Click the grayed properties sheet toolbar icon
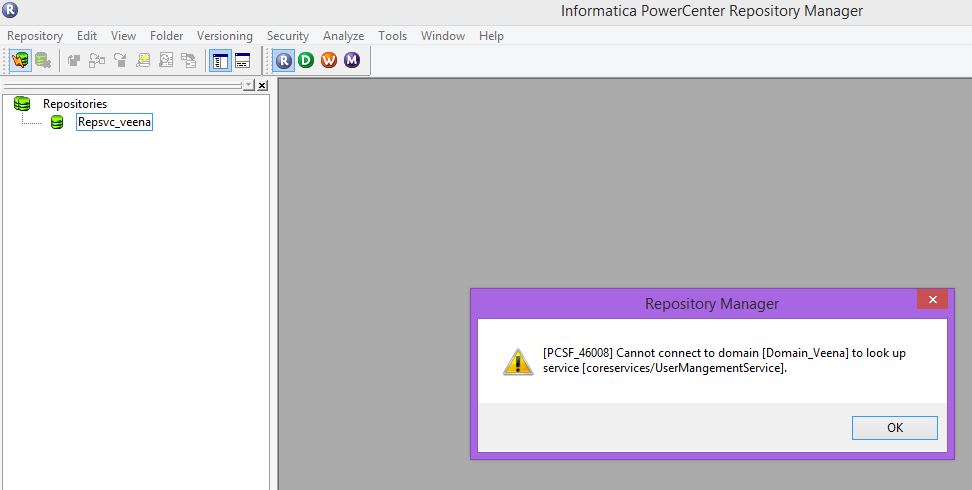 166,60
